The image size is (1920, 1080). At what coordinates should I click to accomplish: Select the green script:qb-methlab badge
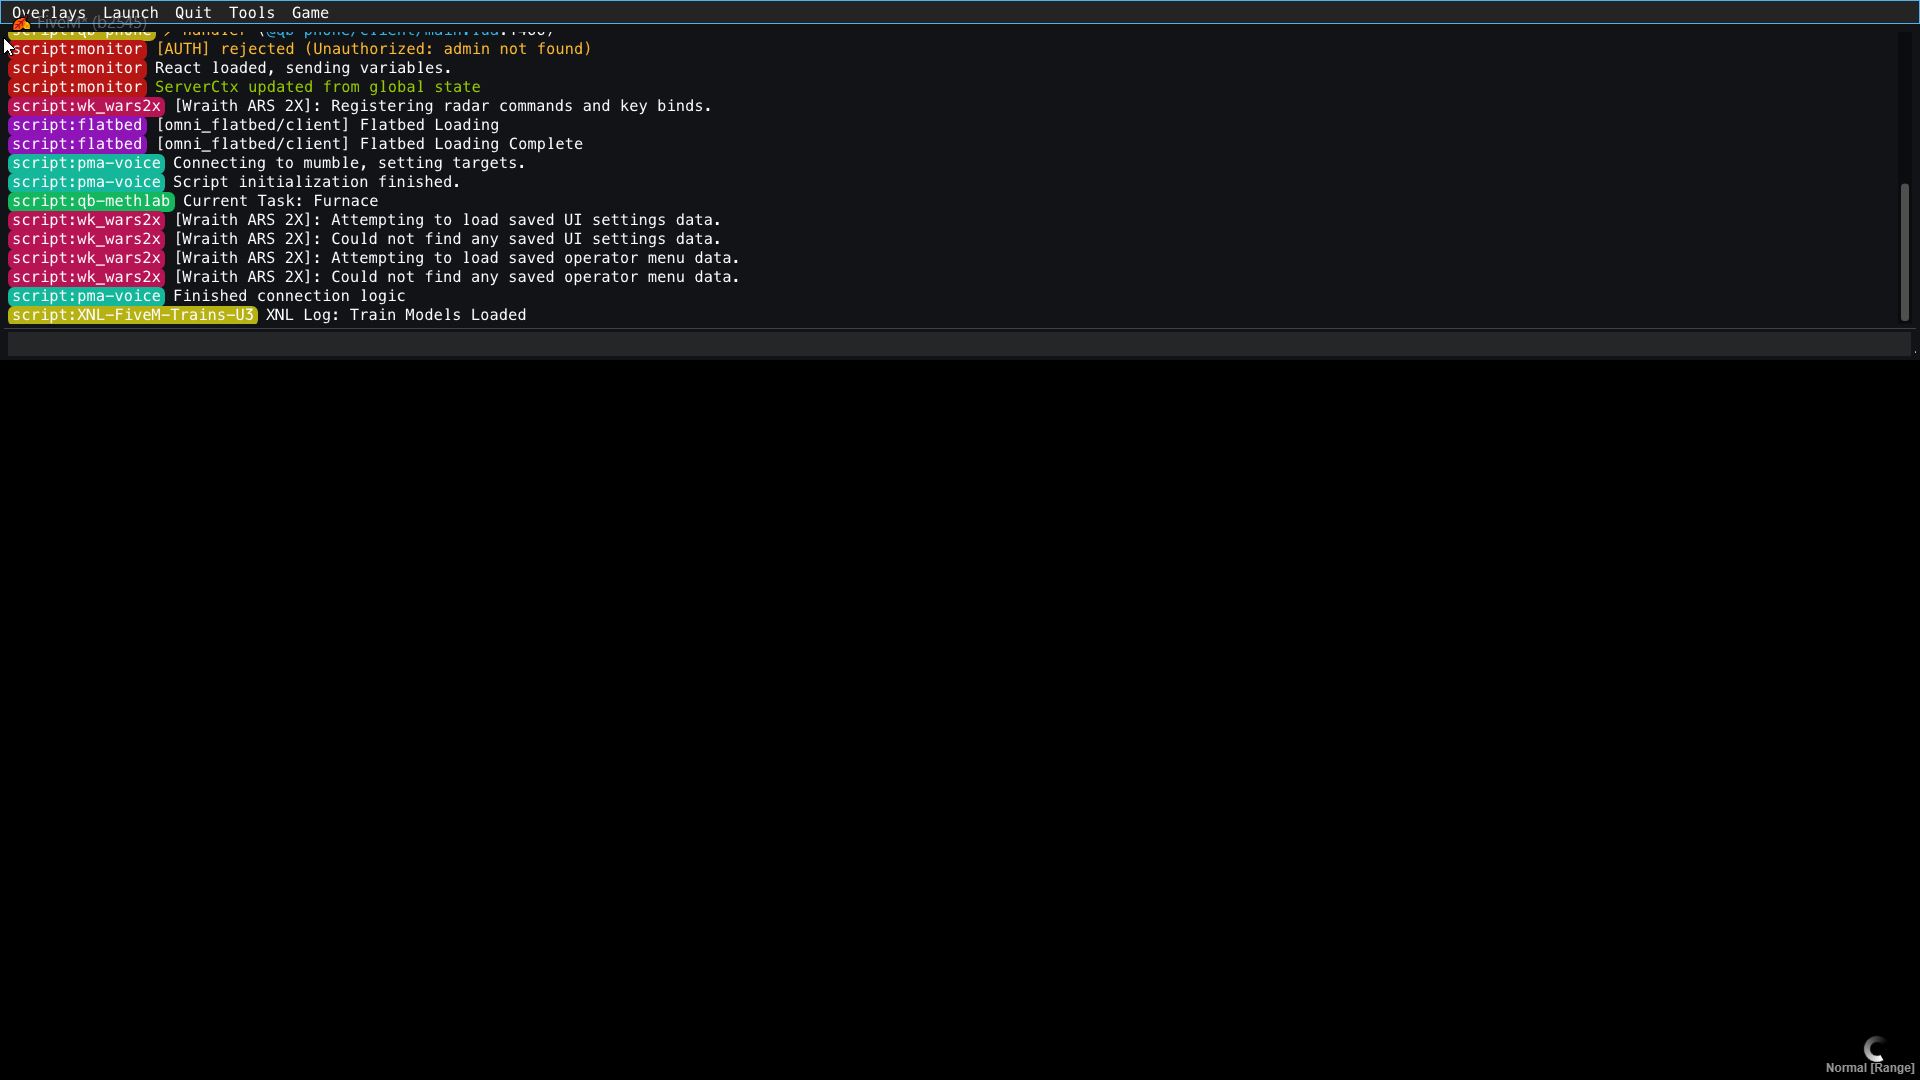91,201
